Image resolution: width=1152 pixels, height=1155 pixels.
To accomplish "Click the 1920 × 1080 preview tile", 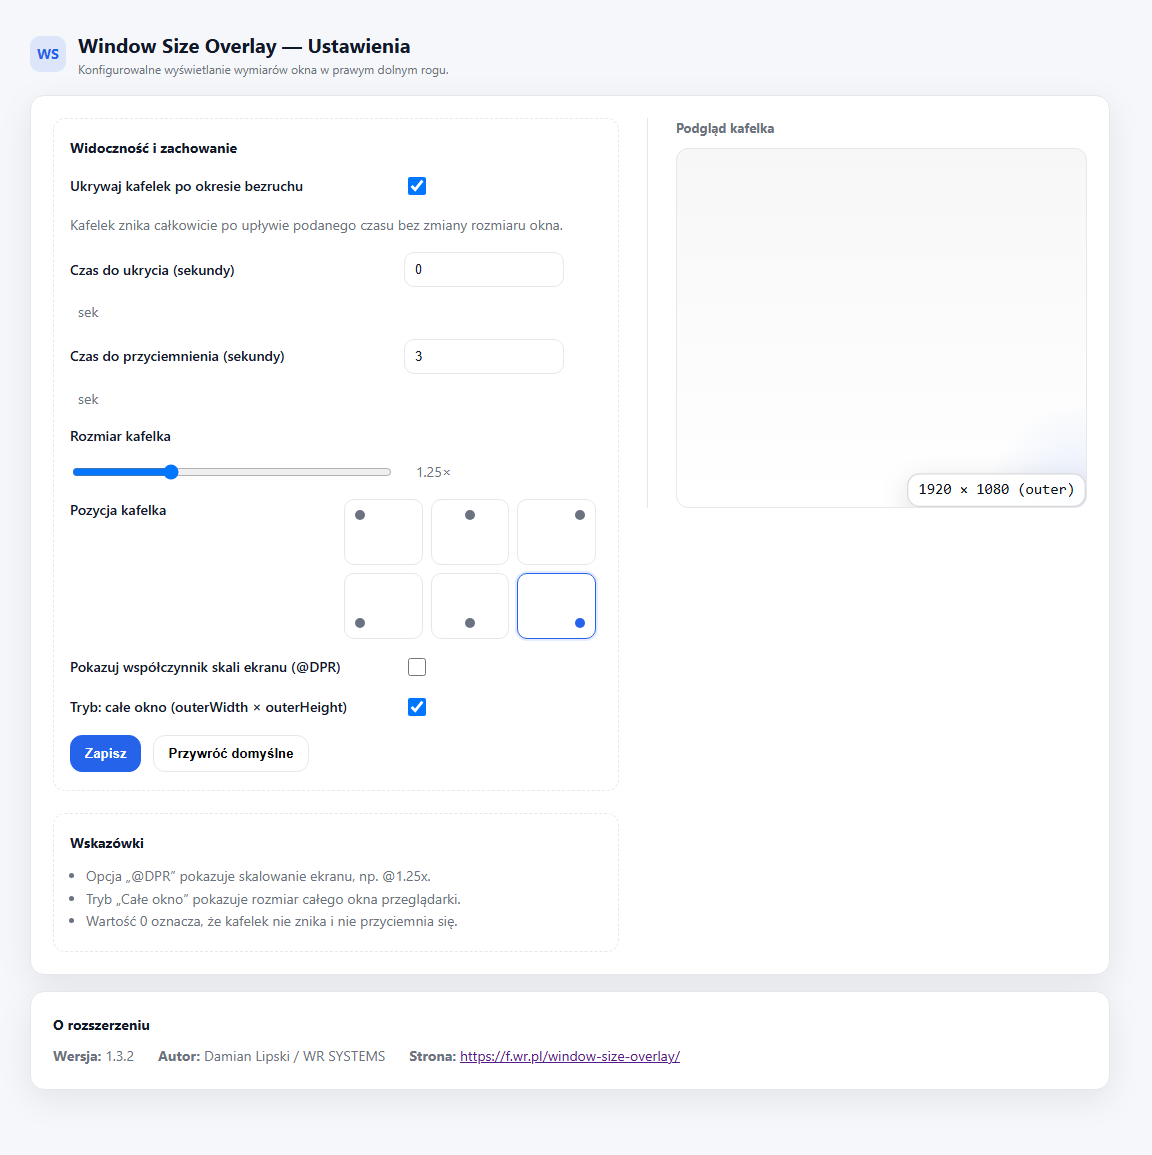I will pos(996,490).
